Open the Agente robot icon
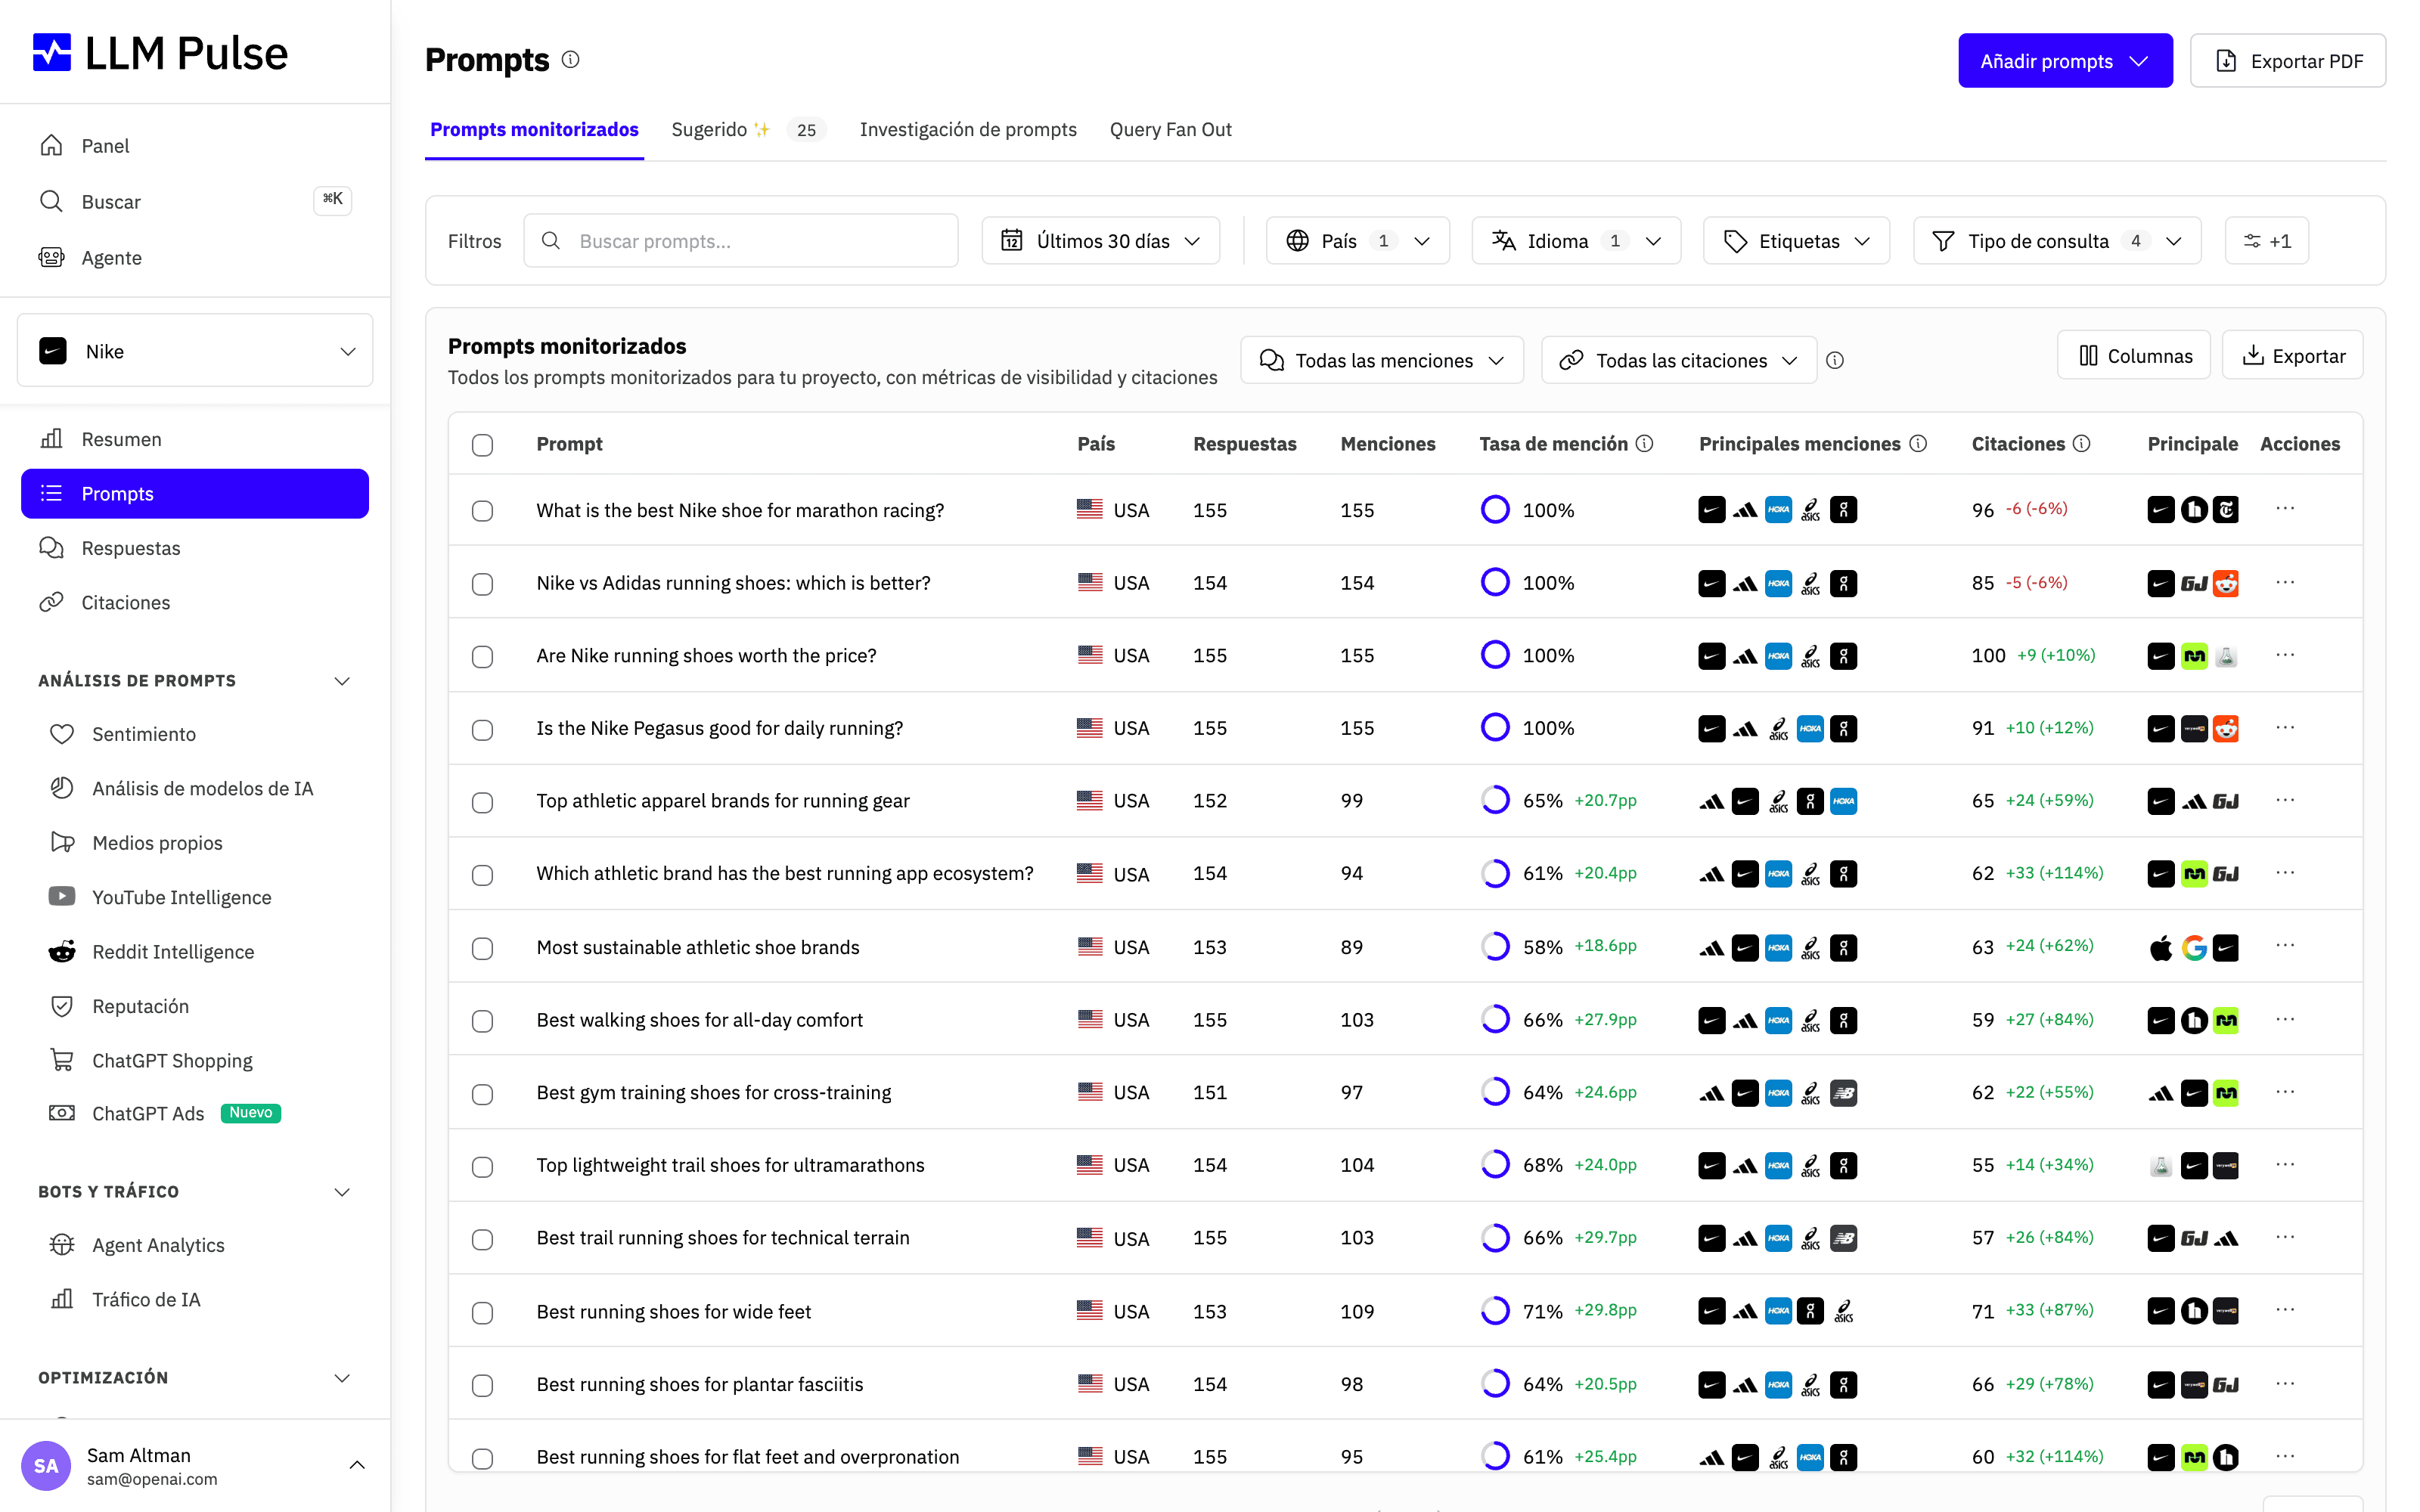This screenshot has height=1512, width=2420. 51,258
